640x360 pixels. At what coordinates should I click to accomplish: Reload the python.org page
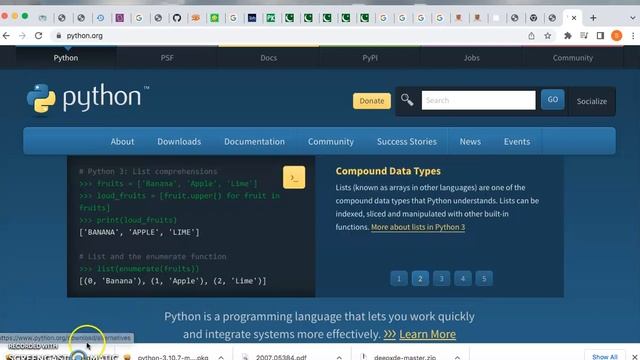click(x=38, y=36)
